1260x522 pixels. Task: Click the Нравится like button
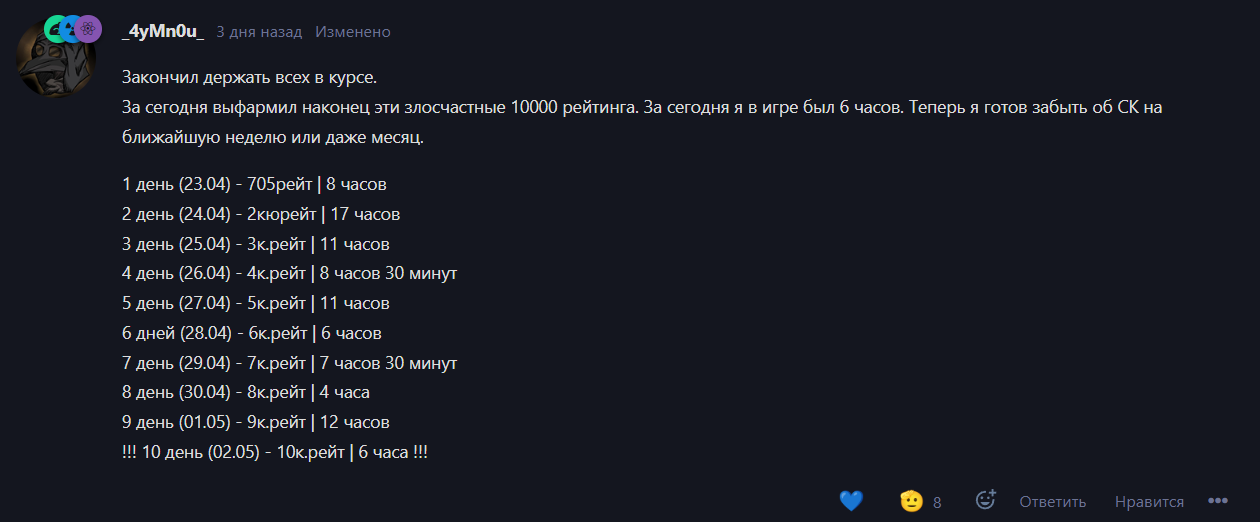point(1149,502)
